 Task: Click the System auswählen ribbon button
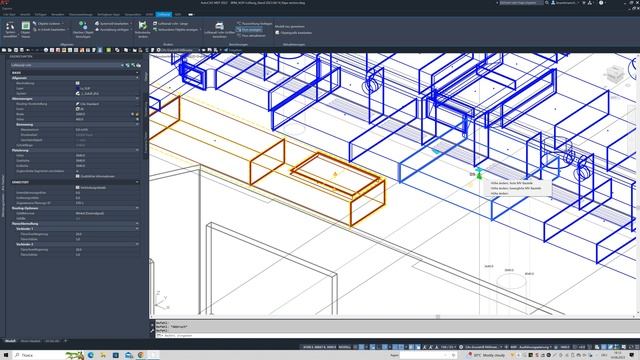(10, 29)
